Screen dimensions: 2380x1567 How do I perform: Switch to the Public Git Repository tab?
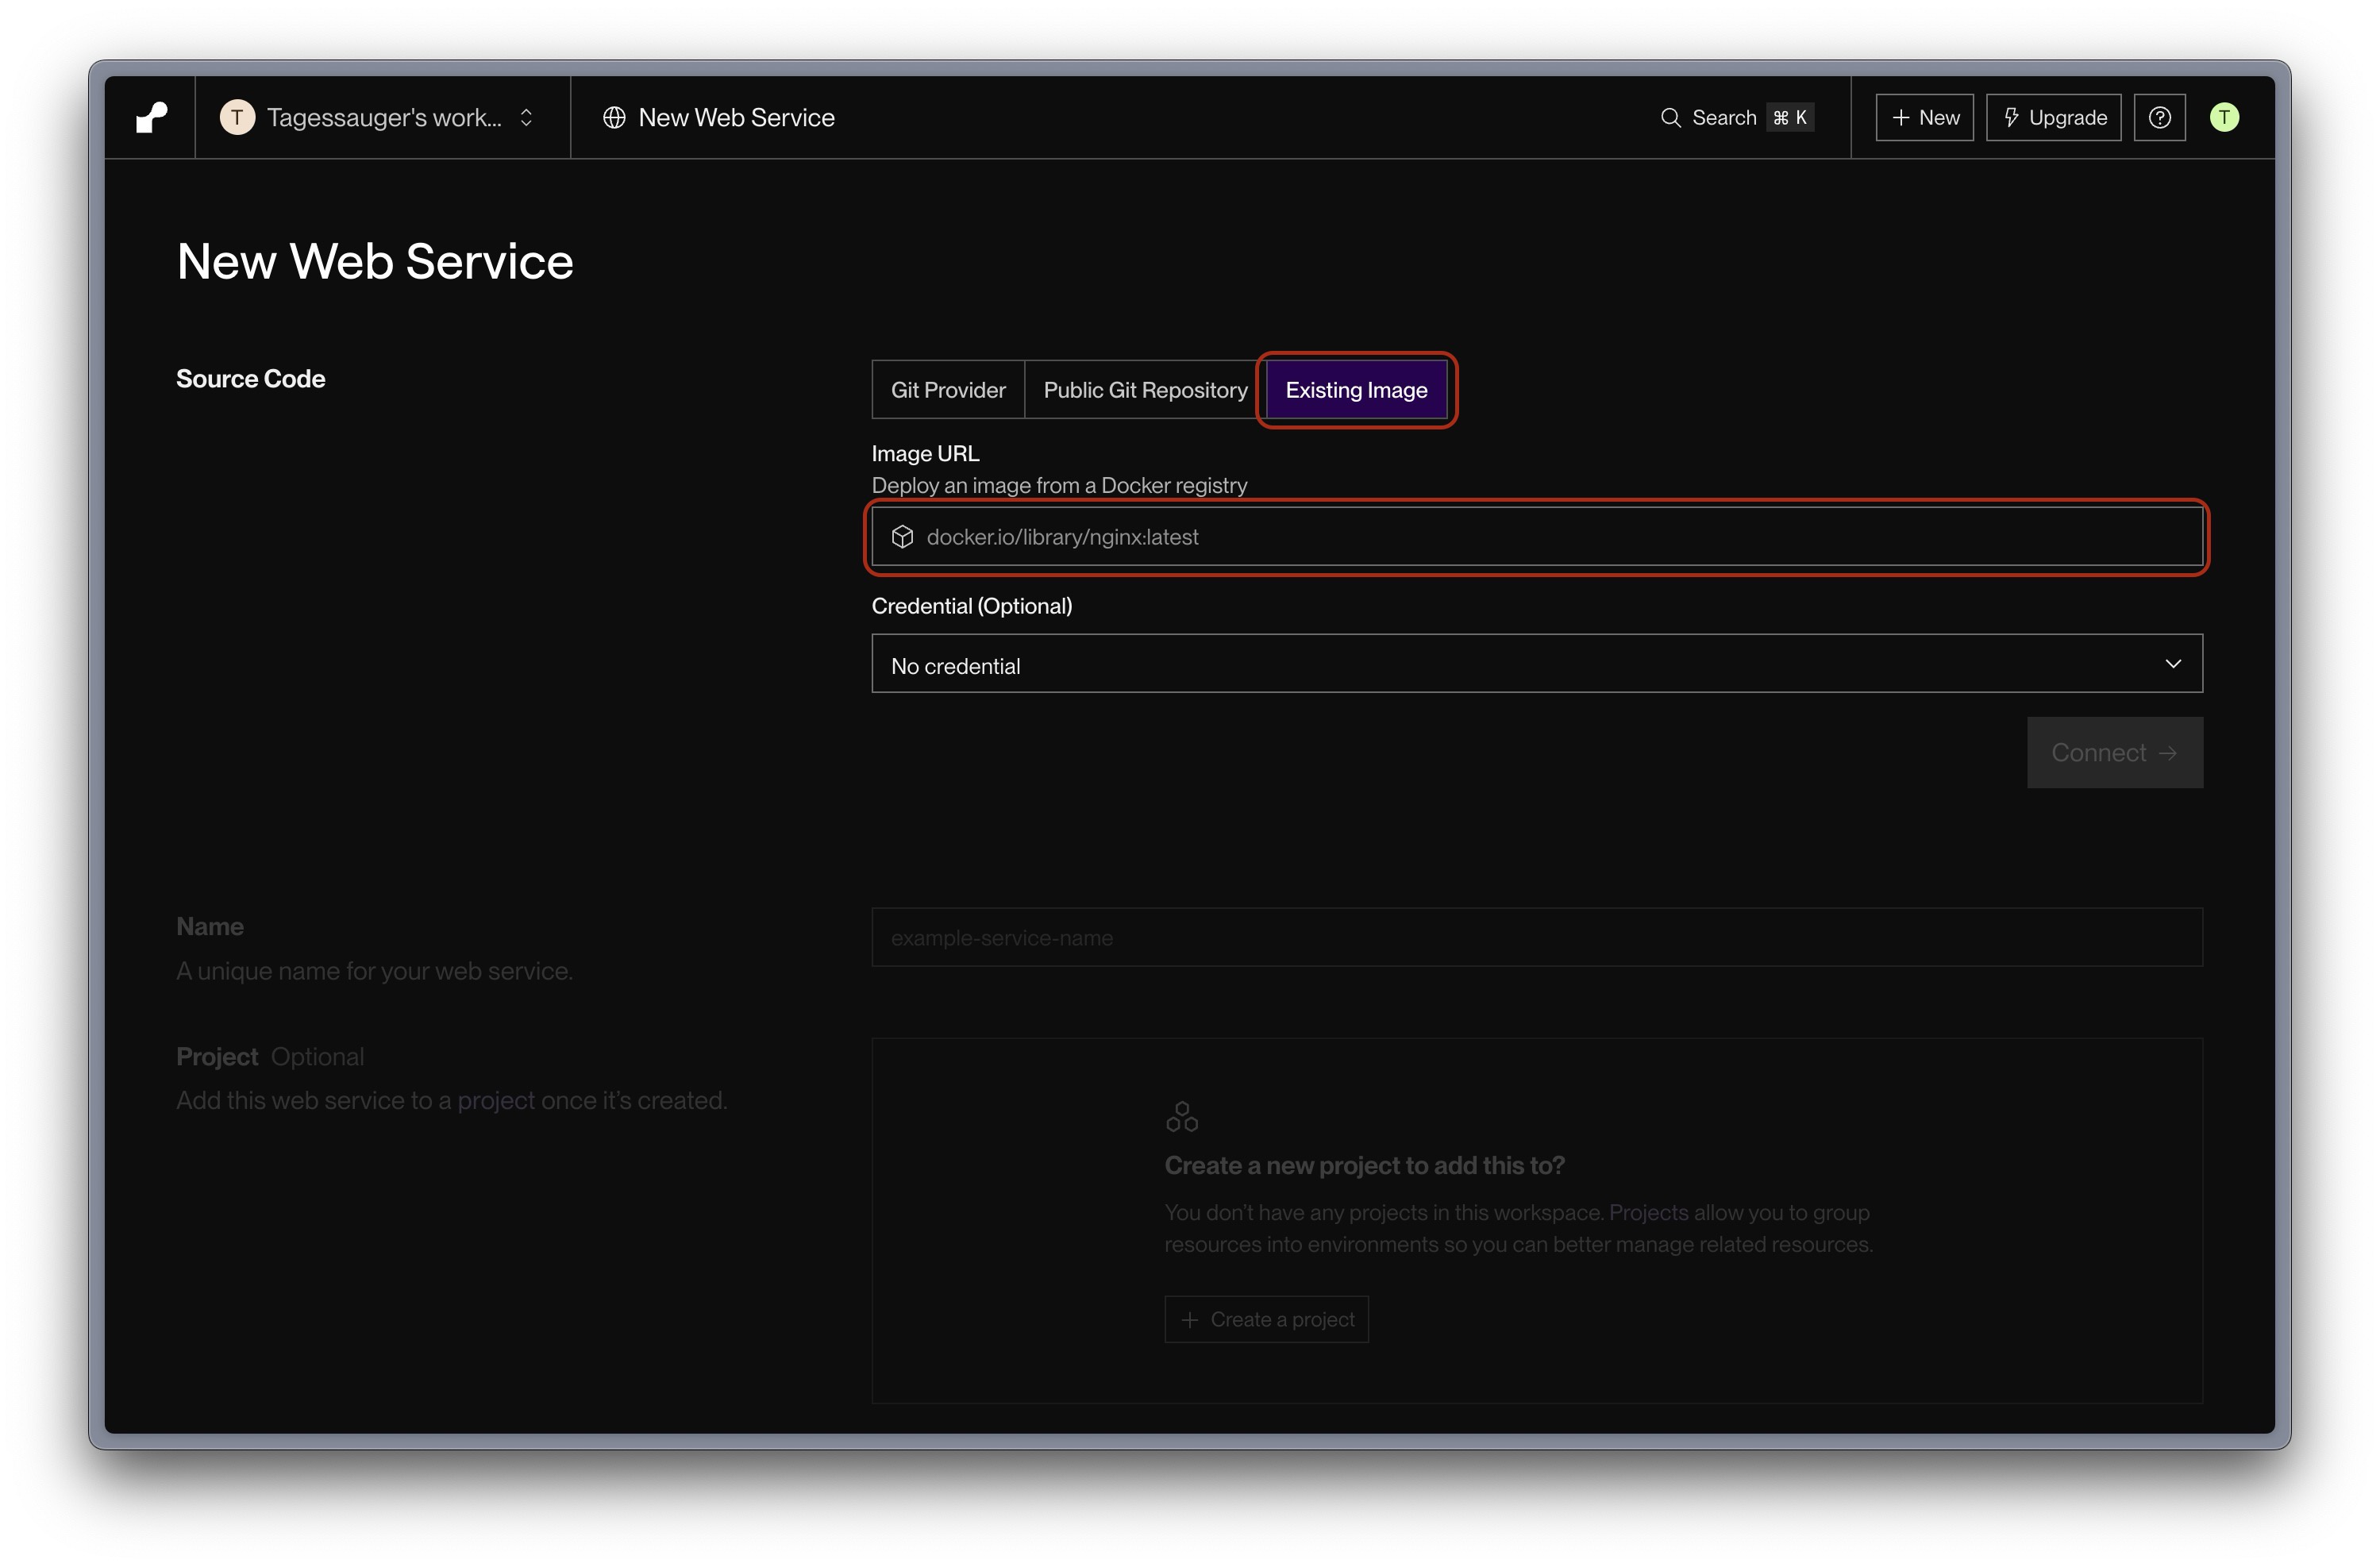tap(1145, 390)
